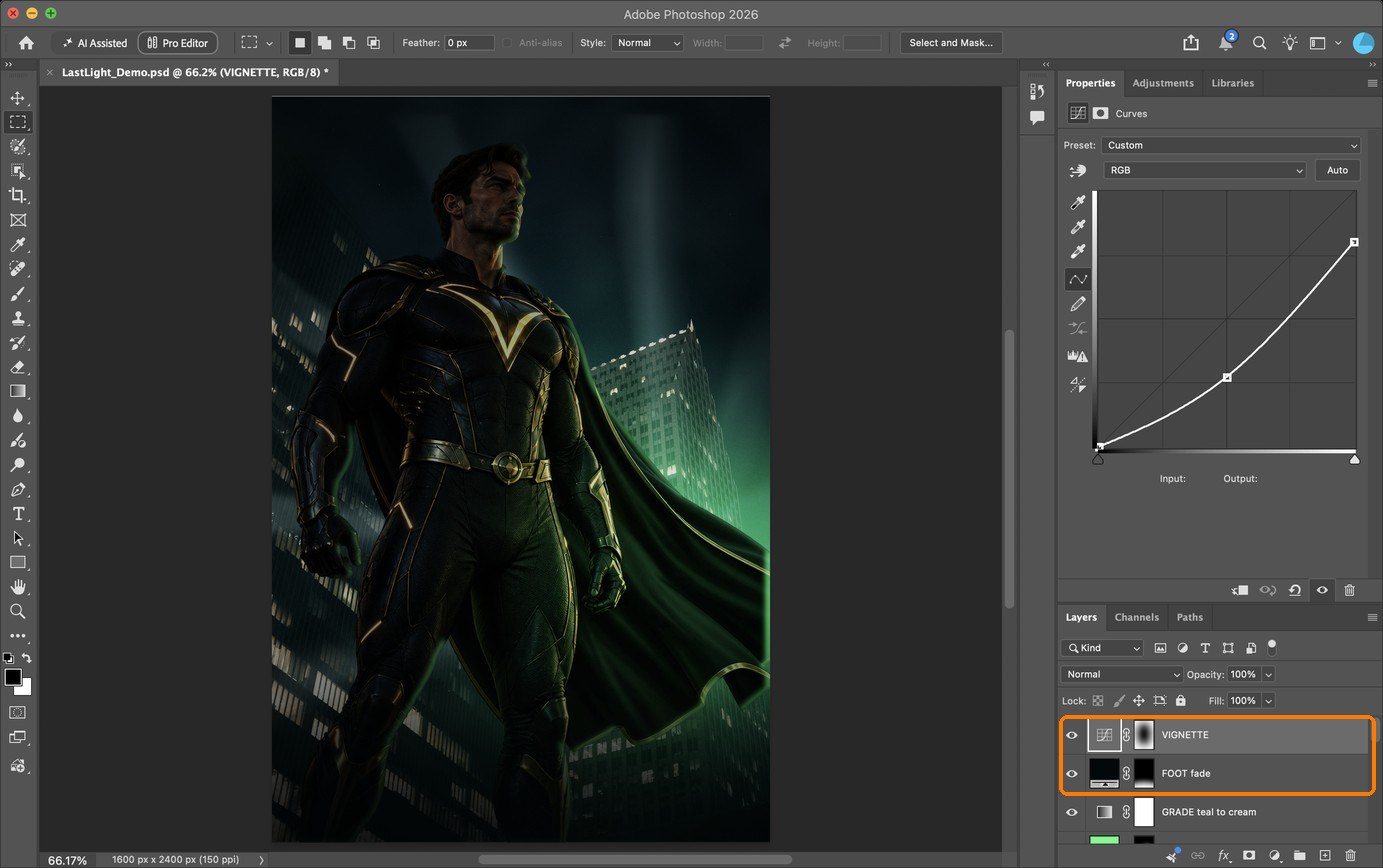Hide the FOOT fade layer

click(1072, 773)
